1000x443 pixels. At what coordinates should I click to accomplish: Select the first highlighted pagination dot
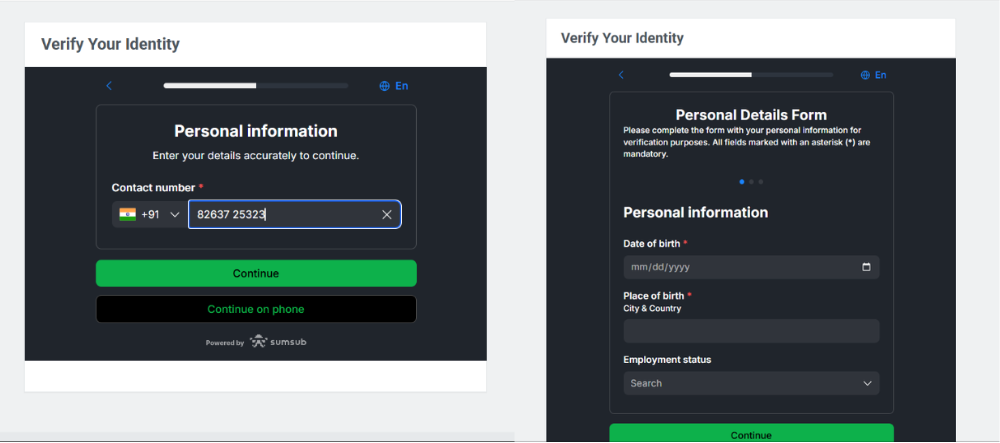point(742,182)
